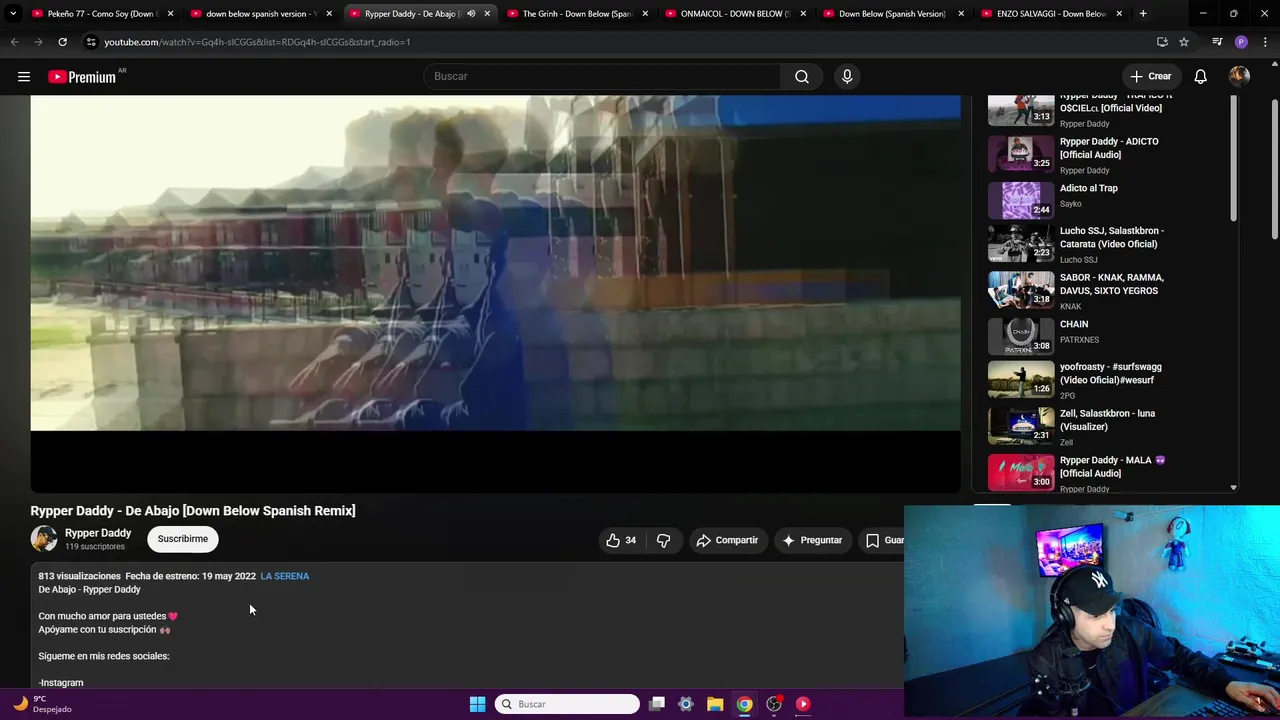Open LA SERENA location link
1280x720 pixels.
click(285, 576)
